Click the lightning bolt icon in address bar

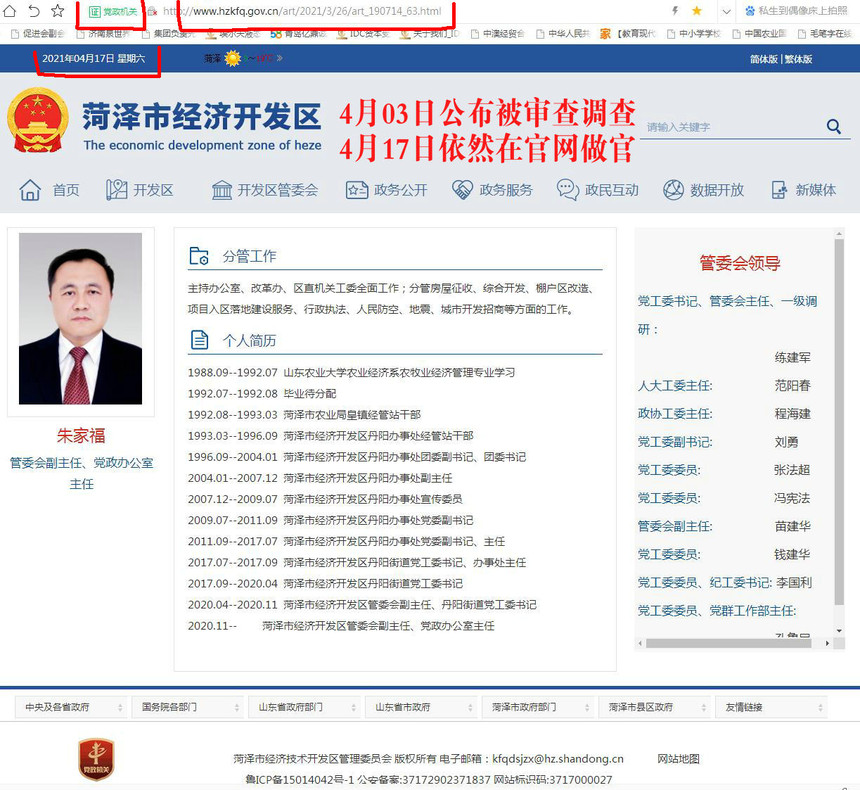(675, 10)
